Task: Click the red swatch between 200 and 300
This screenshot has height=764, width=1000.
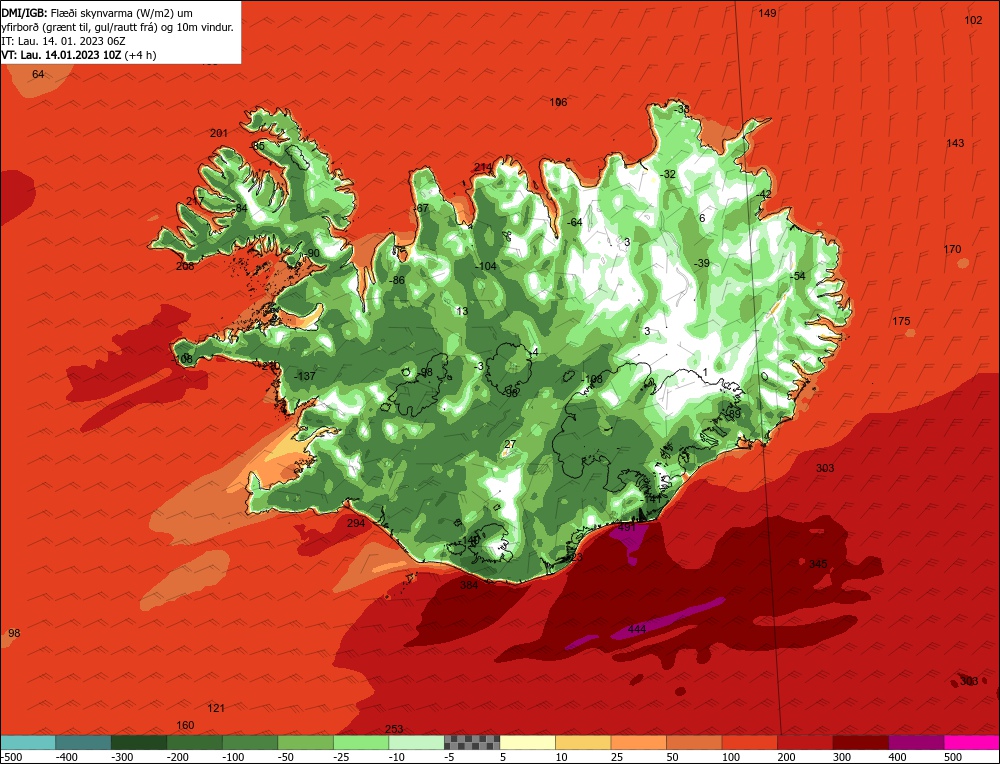Action: (805, 742)
